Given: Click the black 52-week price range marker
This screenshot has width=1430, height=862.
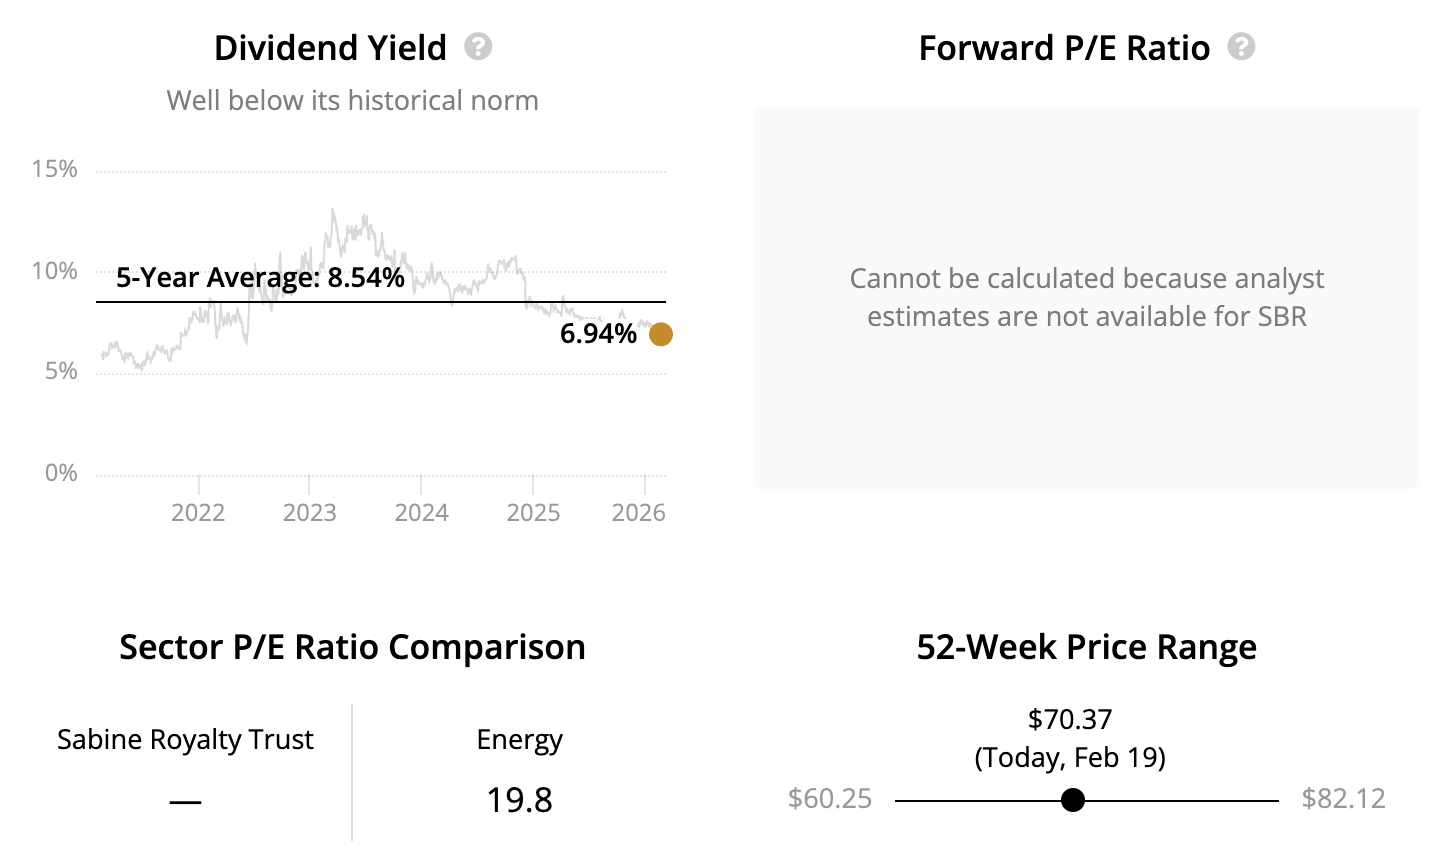Looking at the screenshot, I should pyautogui.click(x=1073, y=800).
